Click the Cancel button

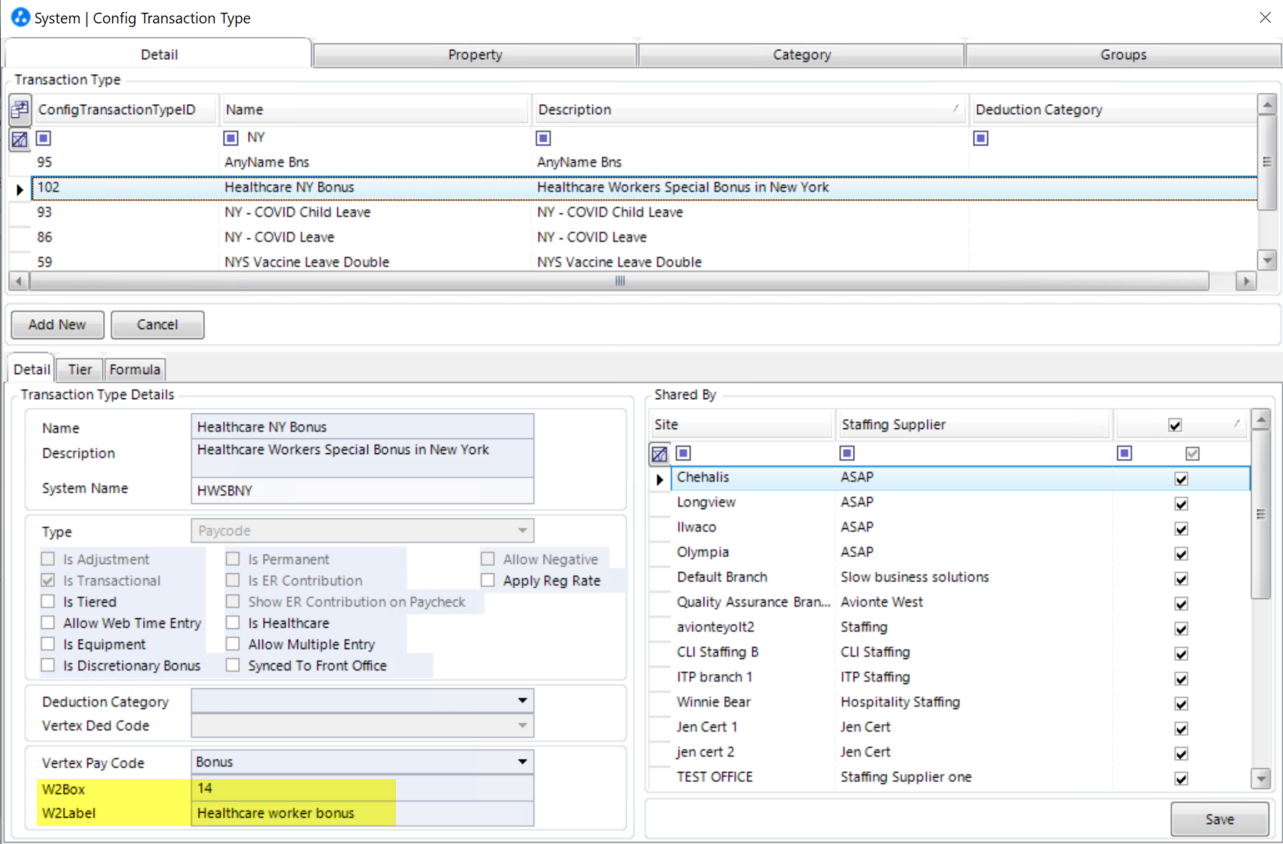click(x=157, y=325)
